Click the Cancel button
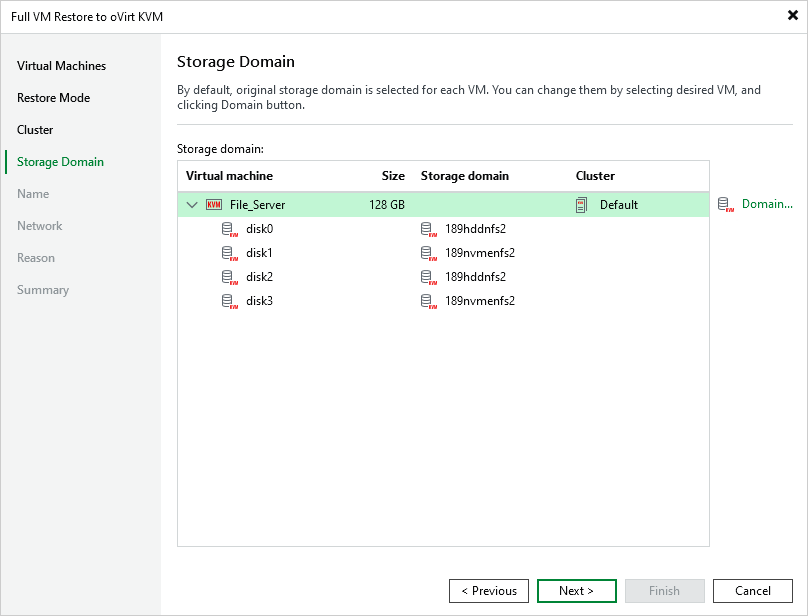The width and height of the screenshot is (808, 616). (753, 591)
